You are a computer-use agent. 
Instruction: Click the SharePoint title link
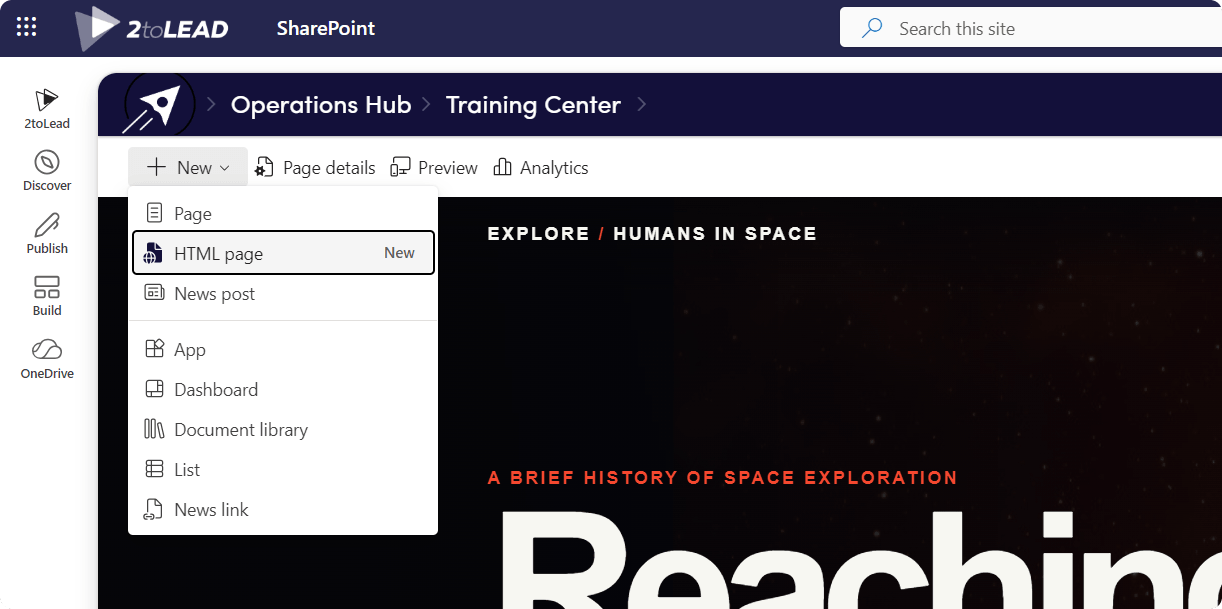click(326, 28)
